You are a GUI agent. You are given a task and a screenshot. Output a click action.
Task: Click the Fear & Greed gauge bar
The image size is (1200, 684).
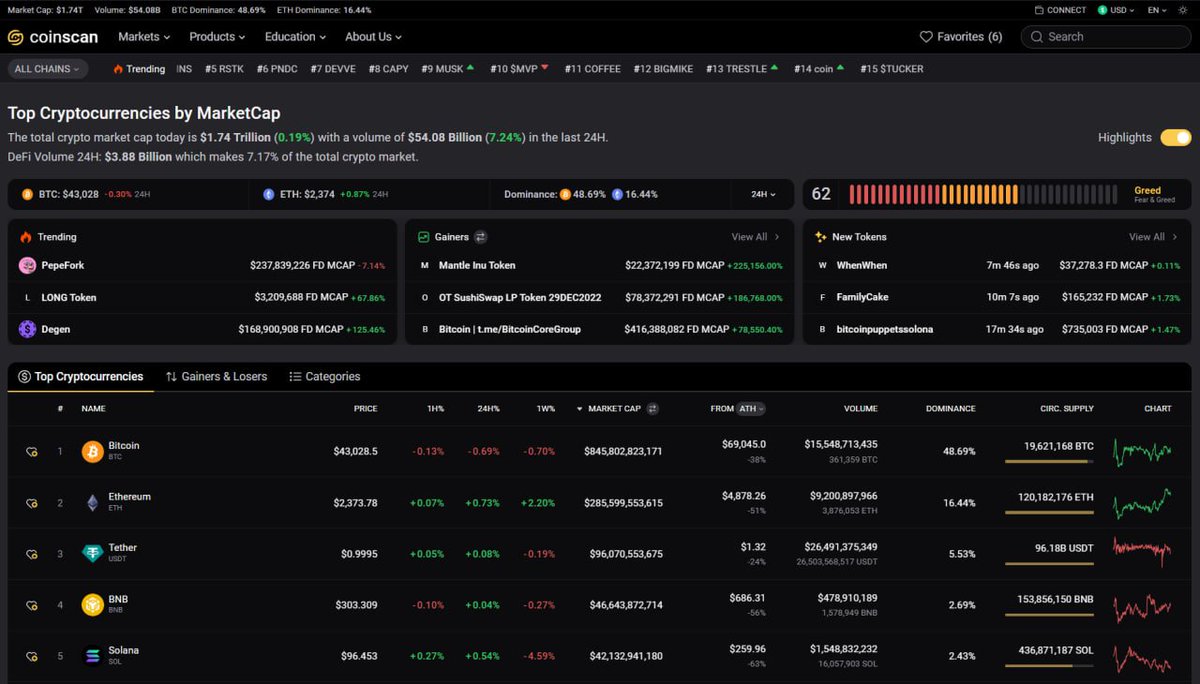point(983,194)
